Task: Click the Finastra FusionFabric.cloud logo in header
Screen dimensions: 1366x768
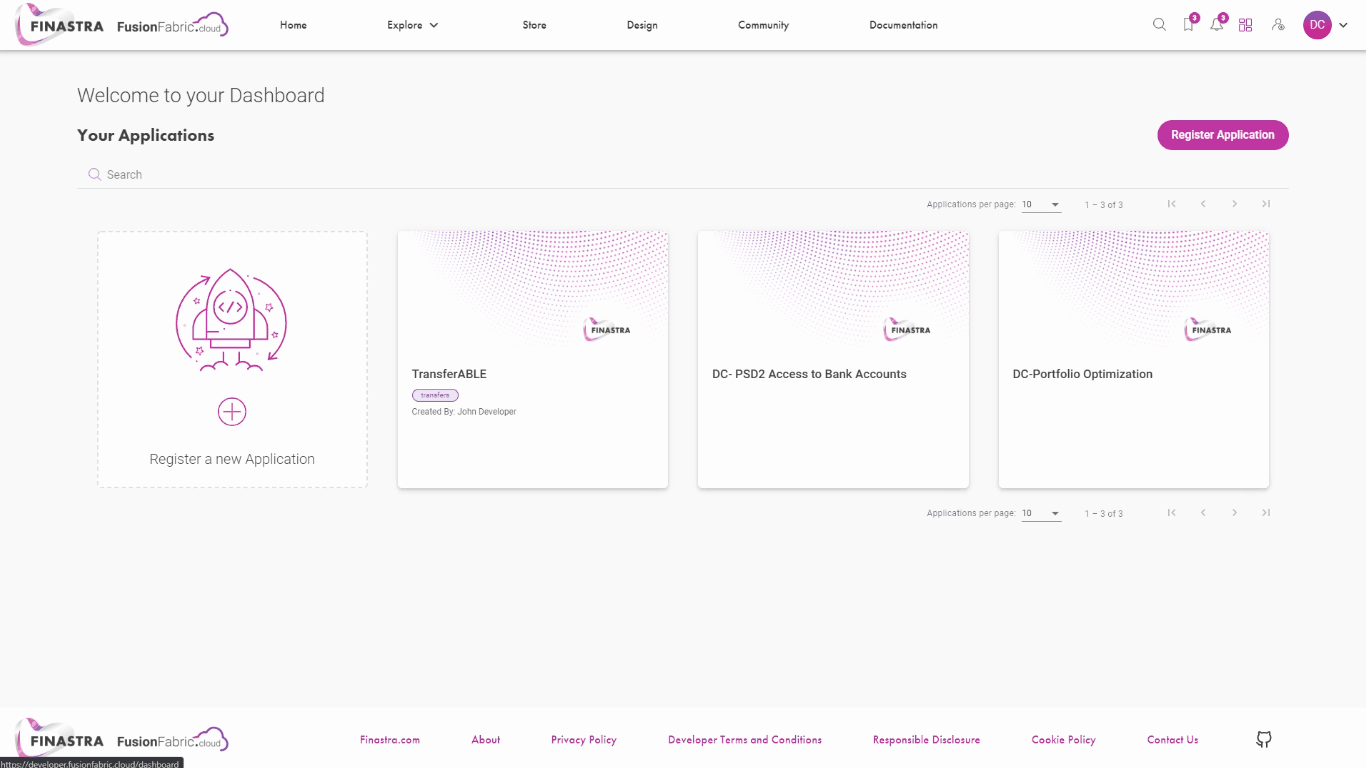Action: pos(122,25)
